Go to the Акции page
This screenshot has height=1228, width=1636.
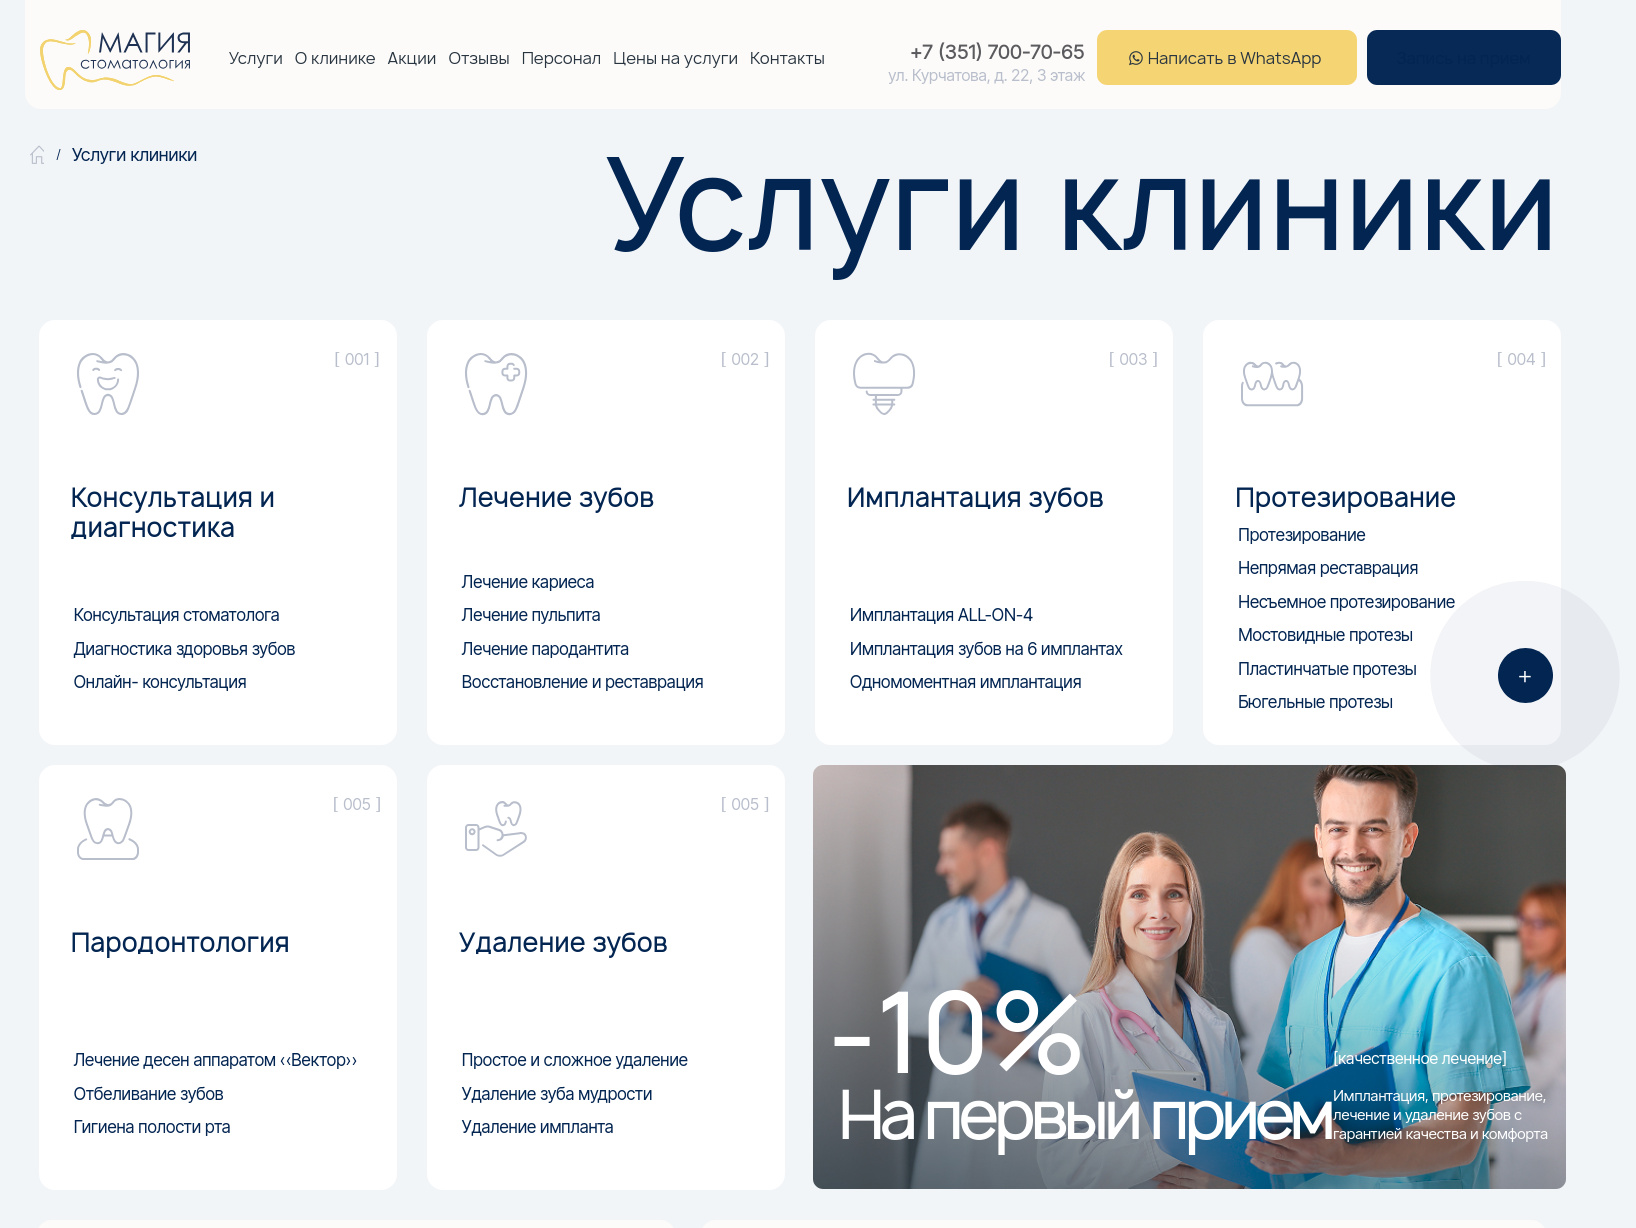pos(412,58)
